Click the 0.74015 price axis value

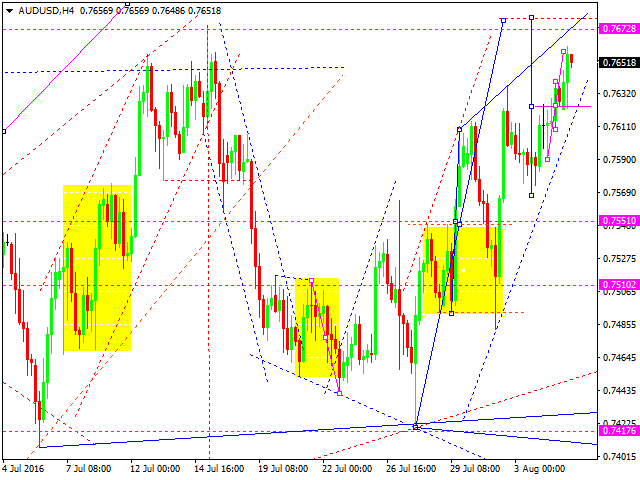[619, 457]
